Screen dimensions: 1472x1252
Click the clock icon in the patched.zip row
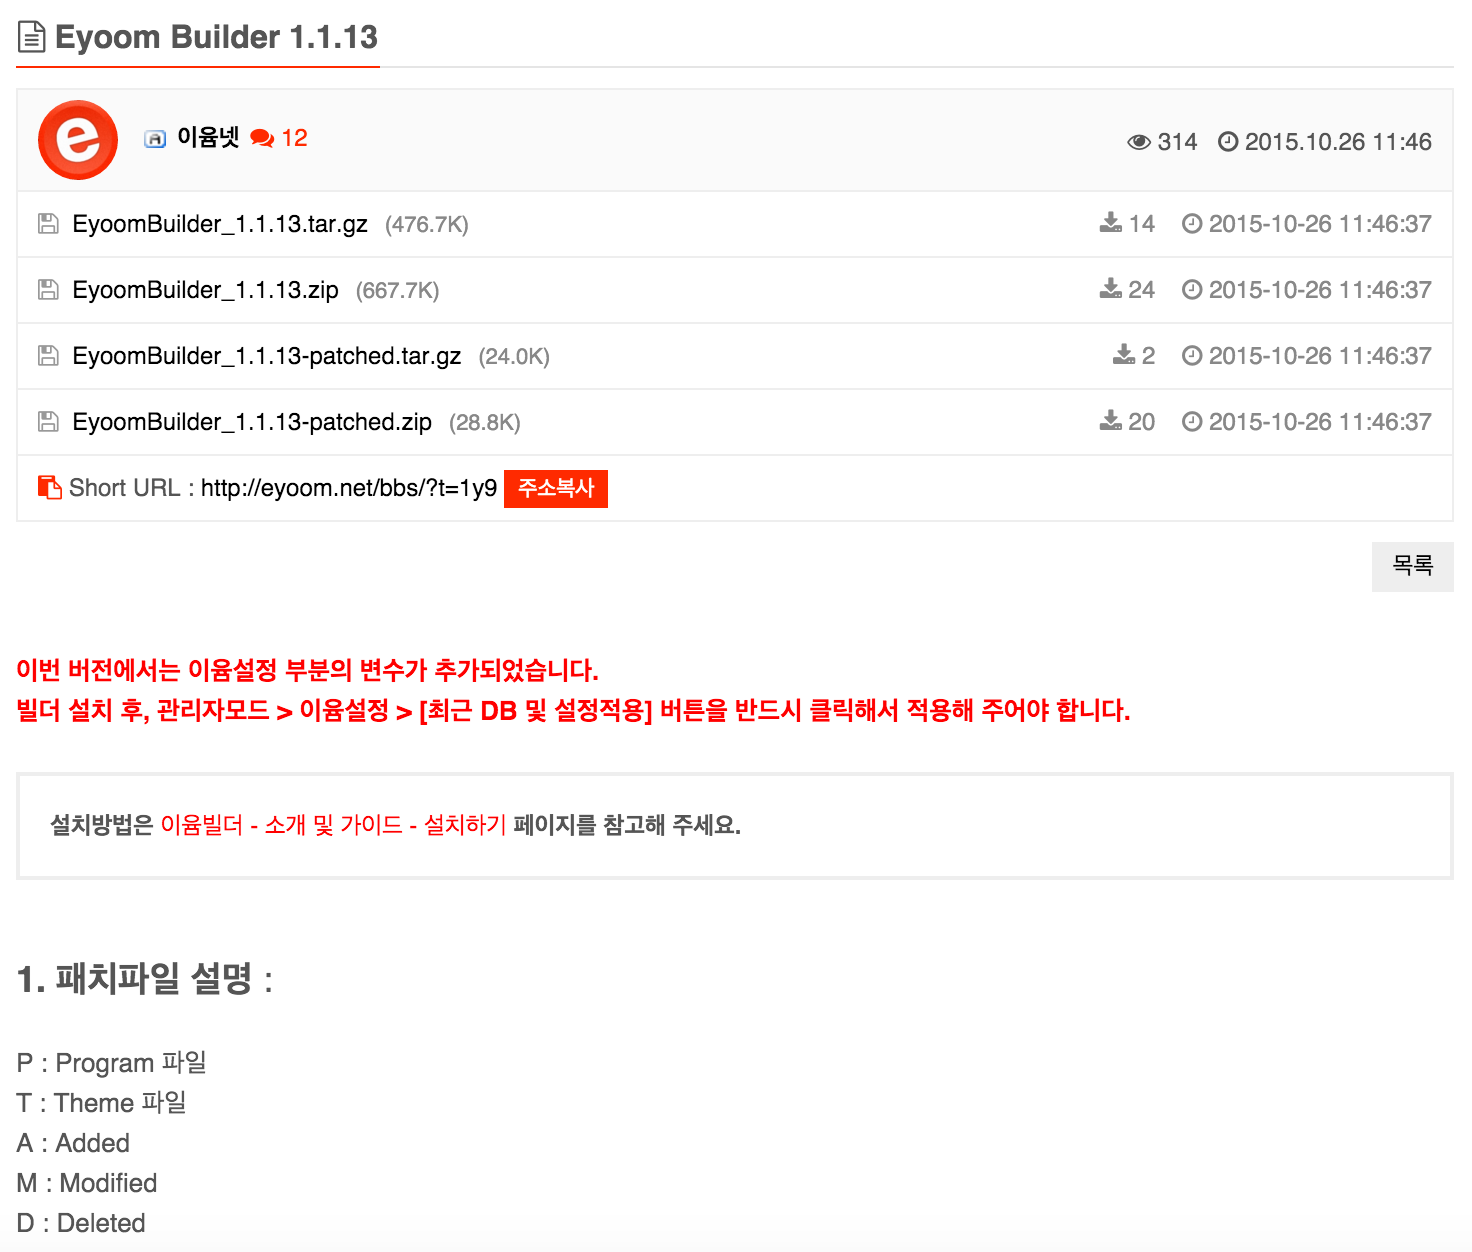[x=1192, y=422]
